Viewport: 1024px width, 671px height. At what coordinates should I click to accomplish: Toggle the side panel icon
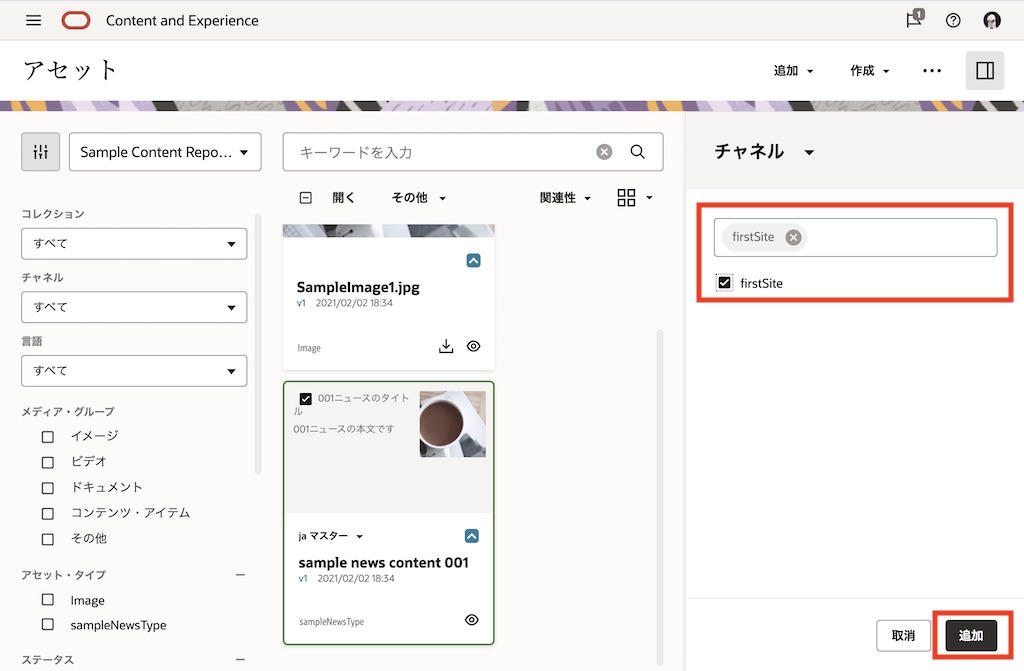click(x=984, y=71)
